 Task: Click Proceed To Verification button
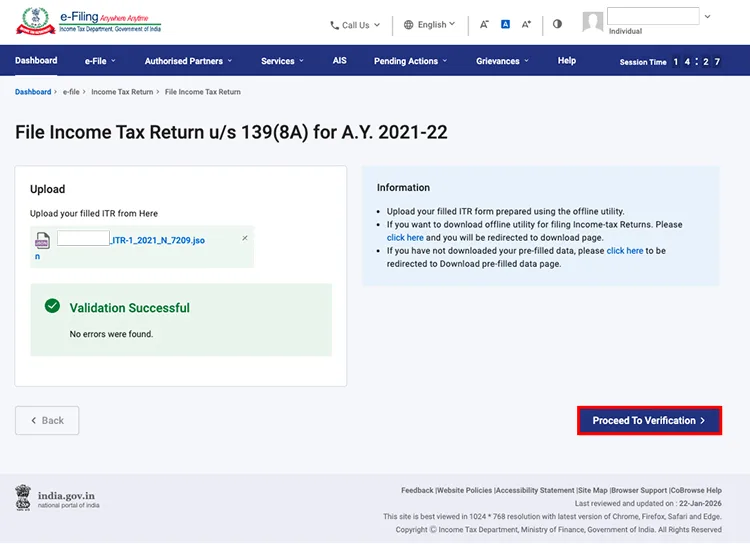pyautogui.click(x=649, y=421)
